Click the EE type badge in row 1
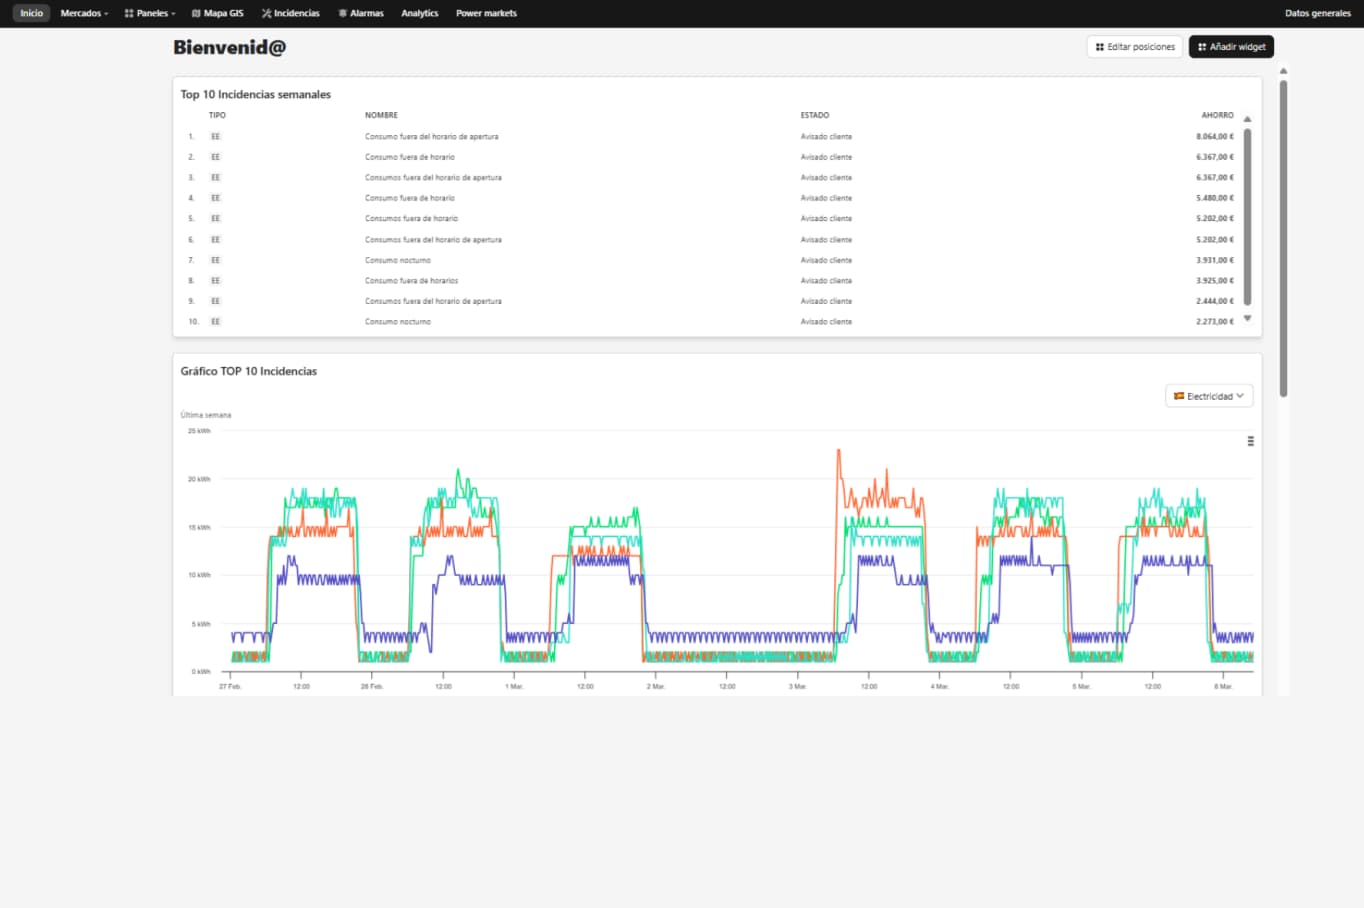The height and width of the screenshot is (908, 1364). [x=215, y=137]
